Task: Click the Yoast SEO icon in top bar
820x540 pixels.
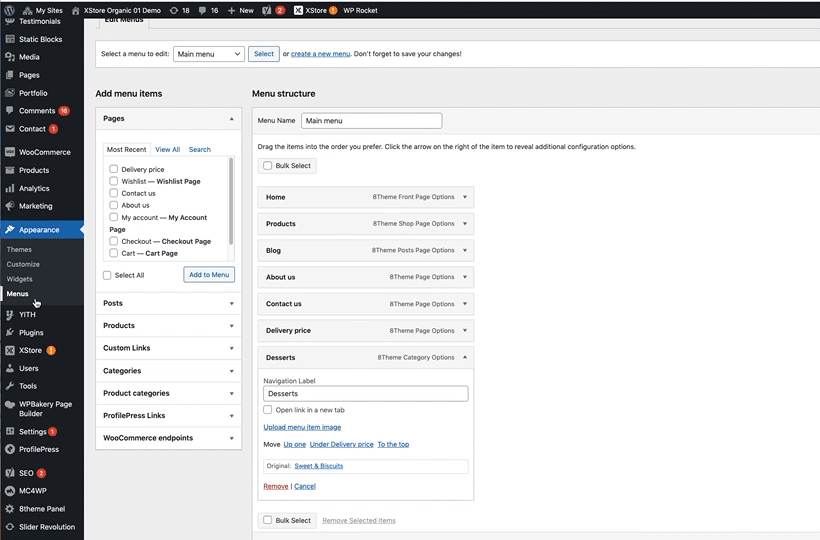Action: point(267,10)
